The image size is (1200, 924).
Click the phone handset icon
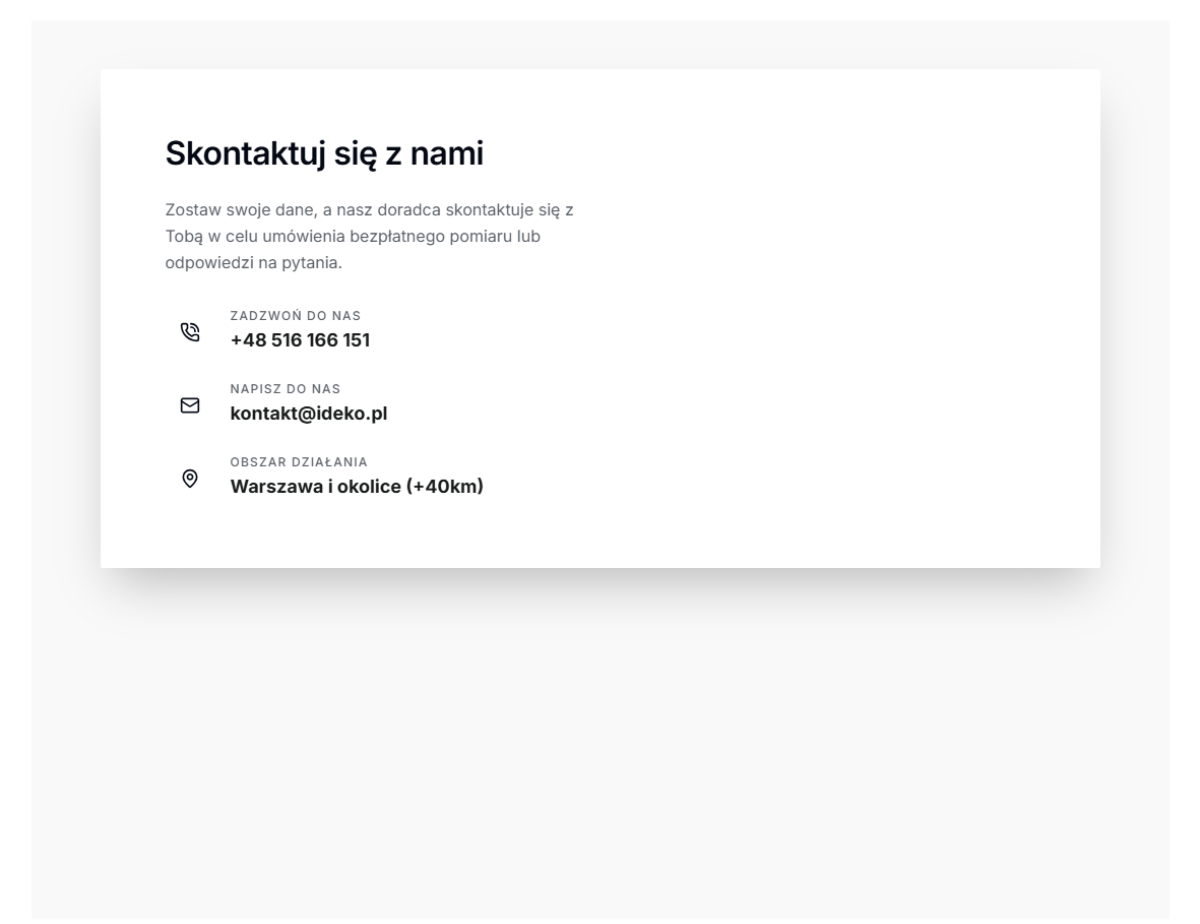[189, 332]
